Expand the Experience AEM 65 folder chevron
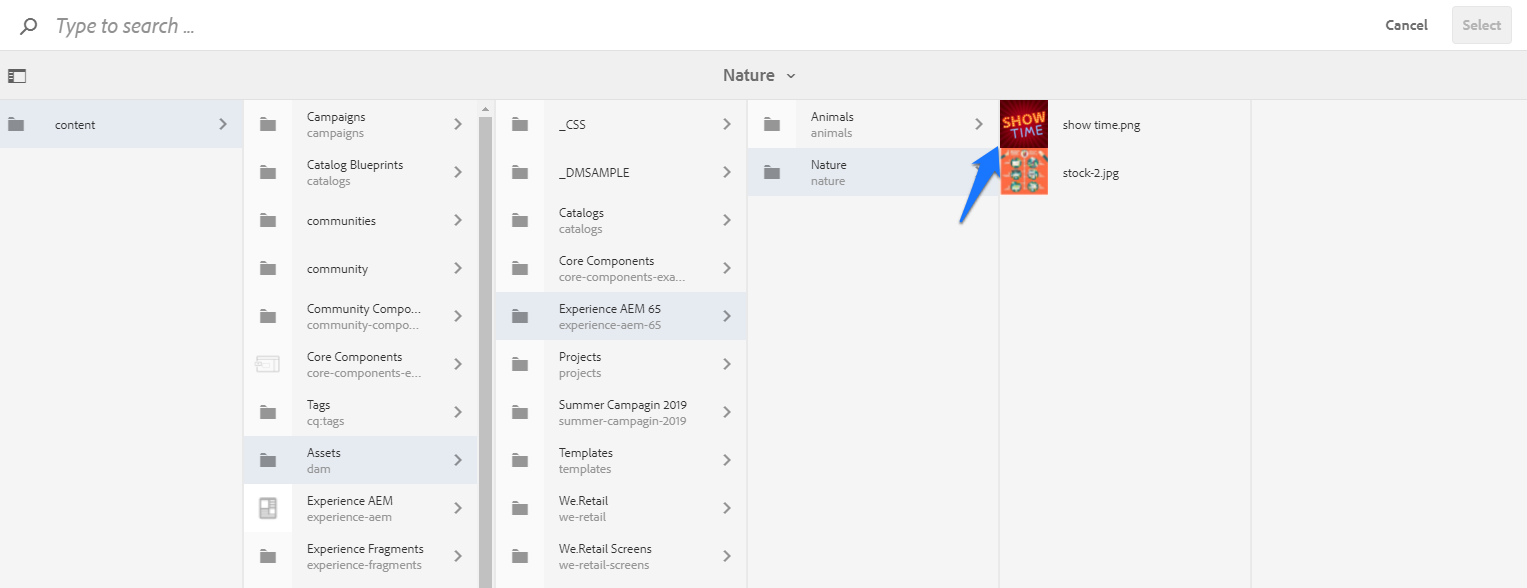 pos(728,316)
